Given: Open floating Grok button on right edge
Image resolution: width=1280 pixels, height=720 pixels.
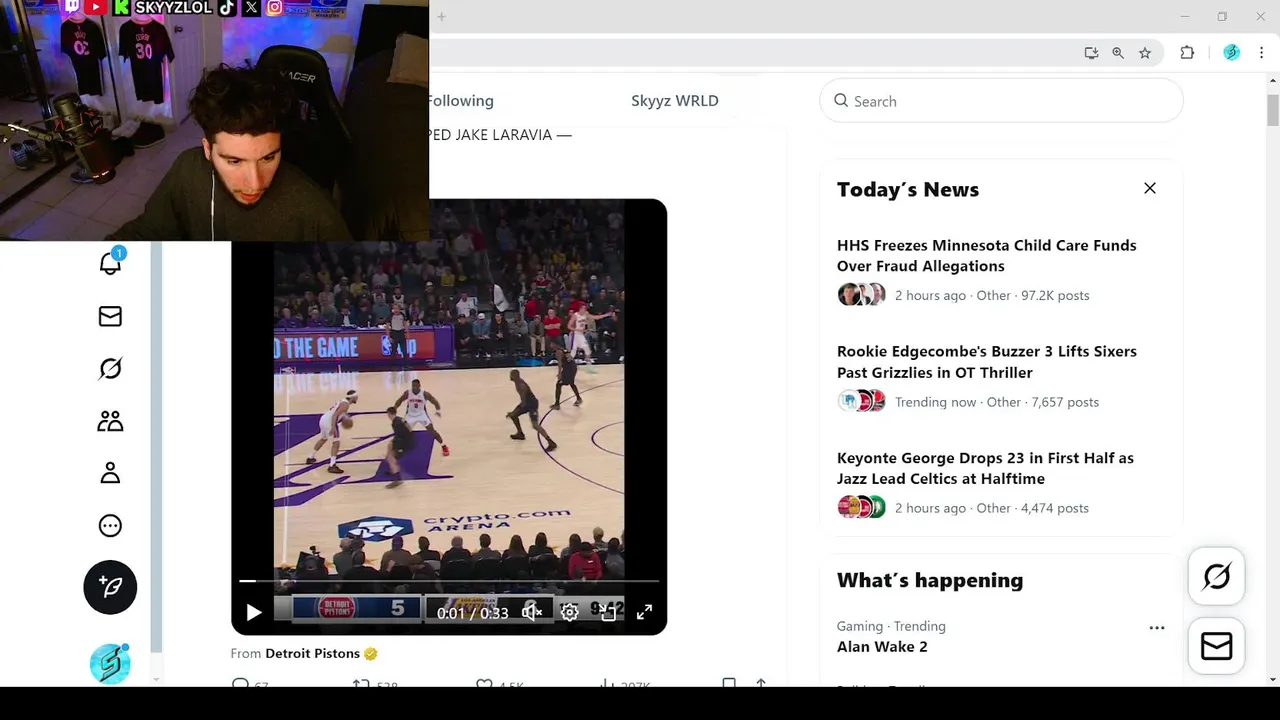Looking at the screenshot, I should pyautogui.click(x=1217, y=576).
